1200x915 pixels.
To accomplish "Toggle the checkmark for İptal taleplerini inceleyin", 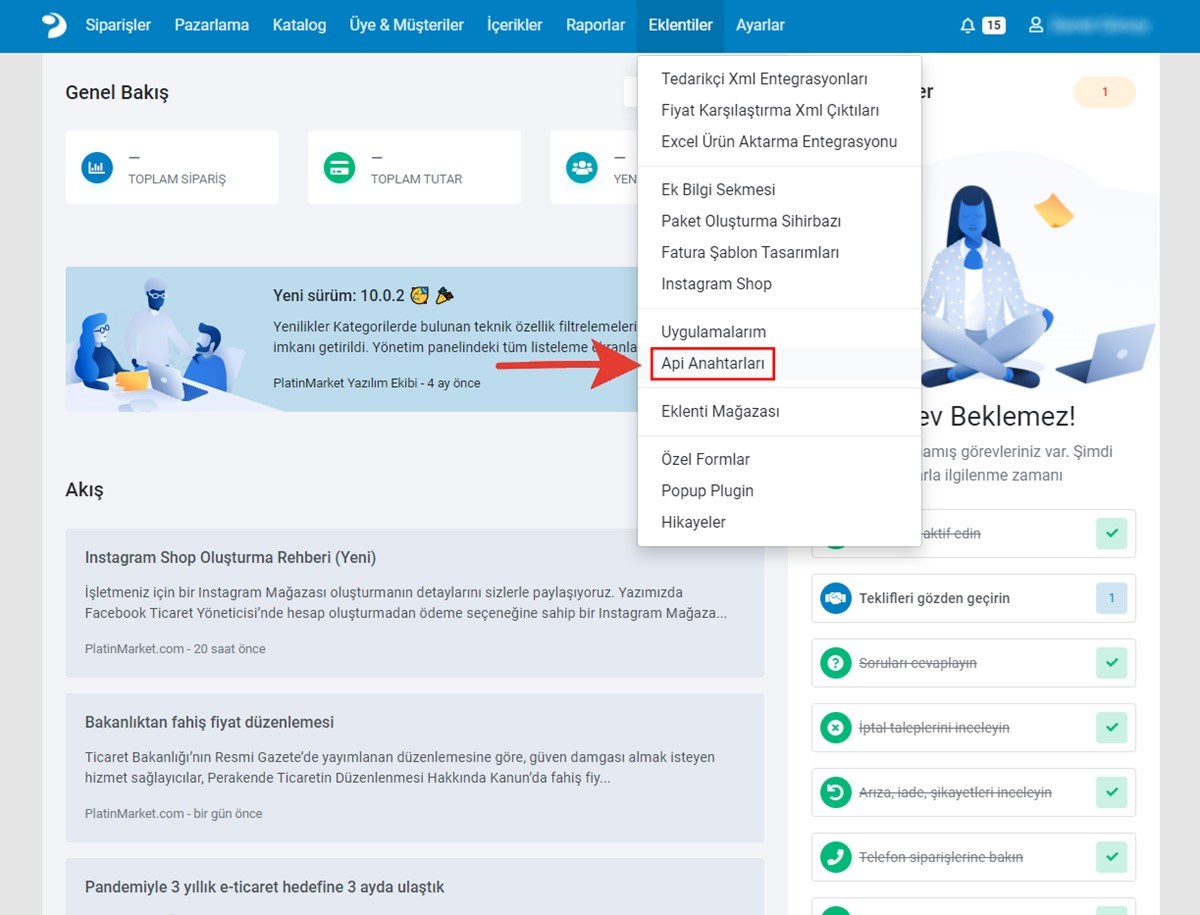I will (1111, 728).
